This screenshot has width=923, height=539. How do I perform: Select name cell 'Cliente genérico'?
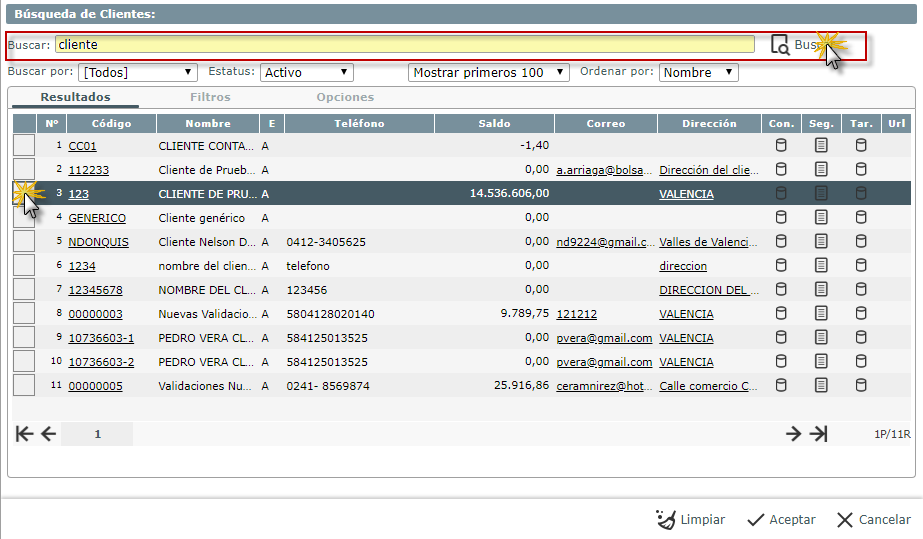pos(201,218)
